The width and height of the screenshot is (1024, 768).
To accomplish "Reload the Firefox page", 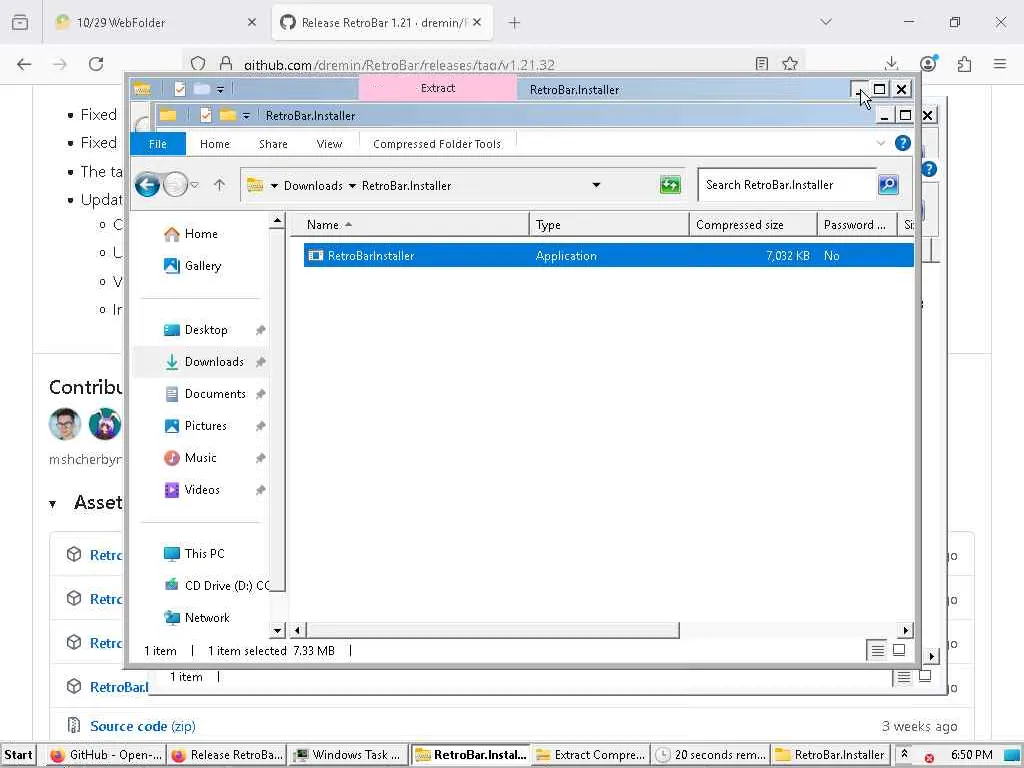I will pos(96,64).
